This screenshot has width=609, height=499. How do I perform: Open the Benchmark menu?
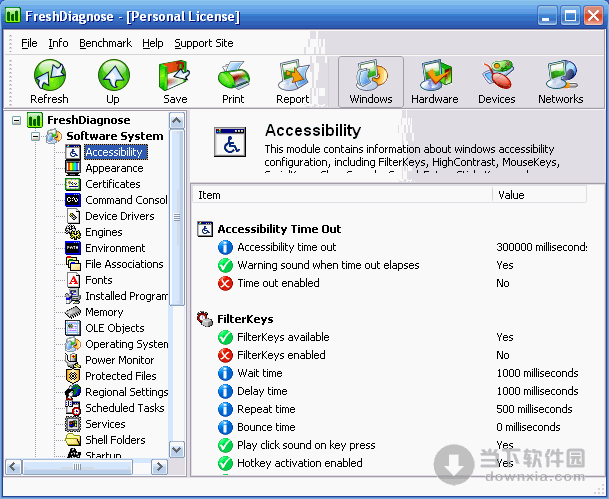[105, 43]
